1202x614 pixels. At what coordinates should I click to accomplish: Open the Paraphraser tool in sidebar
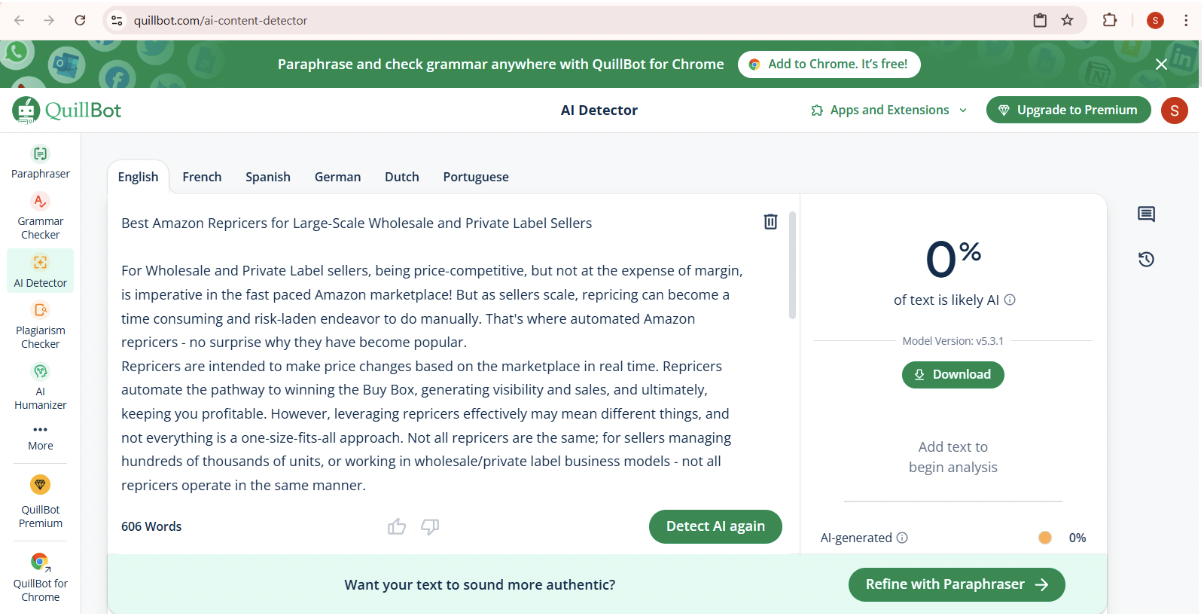coord(40,162)
